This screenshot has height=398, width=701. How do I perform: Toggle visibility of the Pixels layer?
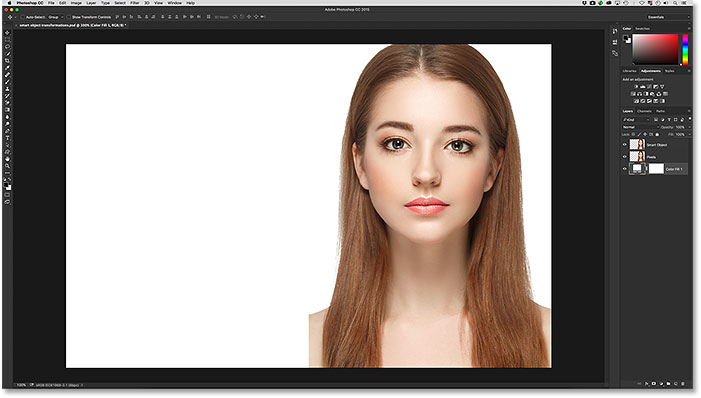click(625, 157)
